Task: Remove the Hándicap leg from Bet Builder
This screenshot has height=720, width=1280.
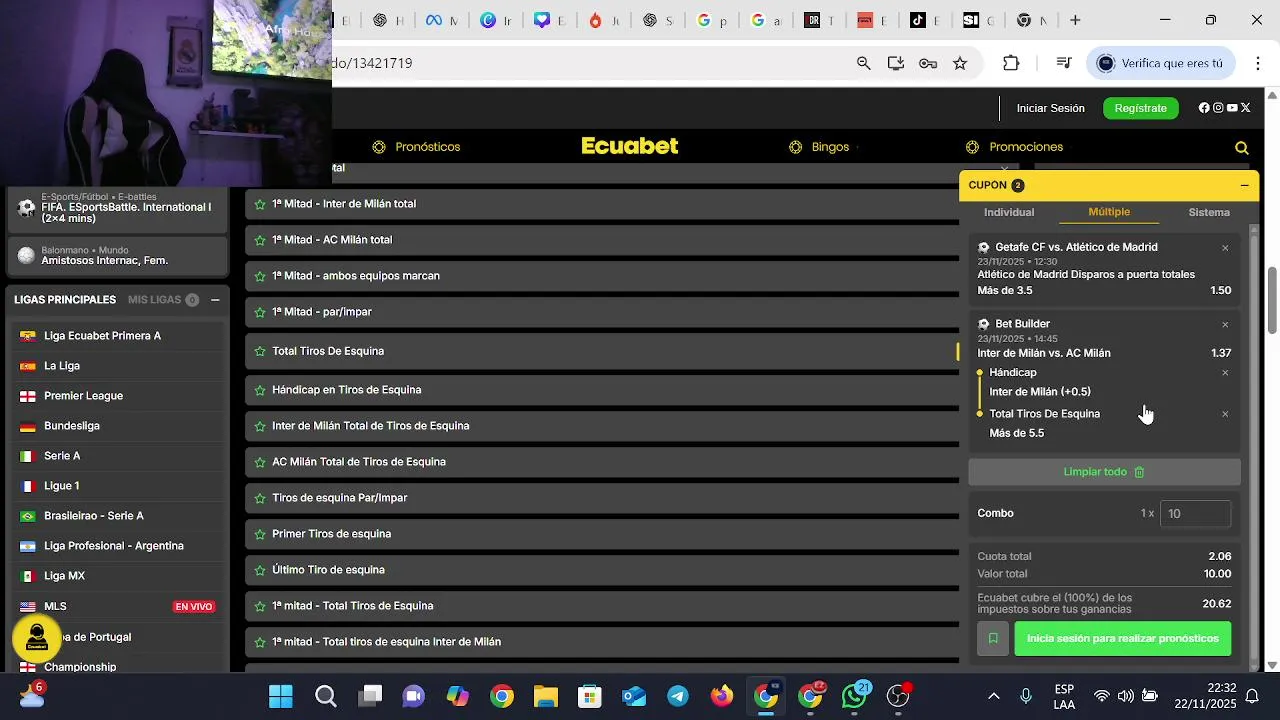Action: click(1225, 373)
